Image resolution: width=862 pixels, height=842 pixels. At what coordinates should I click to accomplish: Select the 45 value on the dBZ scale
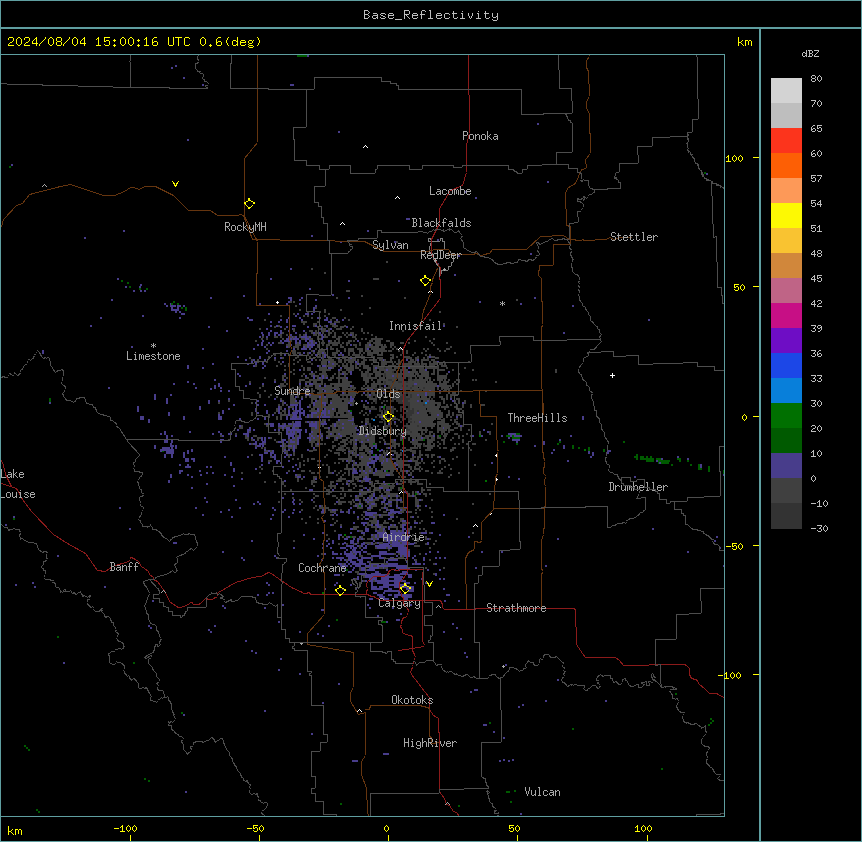point(816,279)
